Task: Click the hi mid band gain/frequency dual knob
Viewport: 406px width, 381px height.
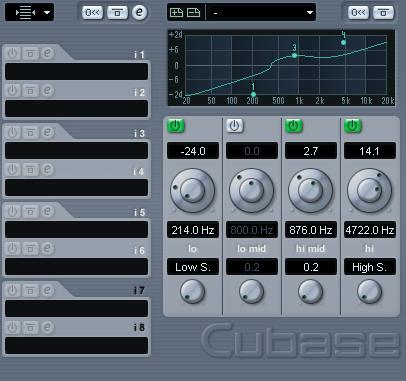Action: 310,190
